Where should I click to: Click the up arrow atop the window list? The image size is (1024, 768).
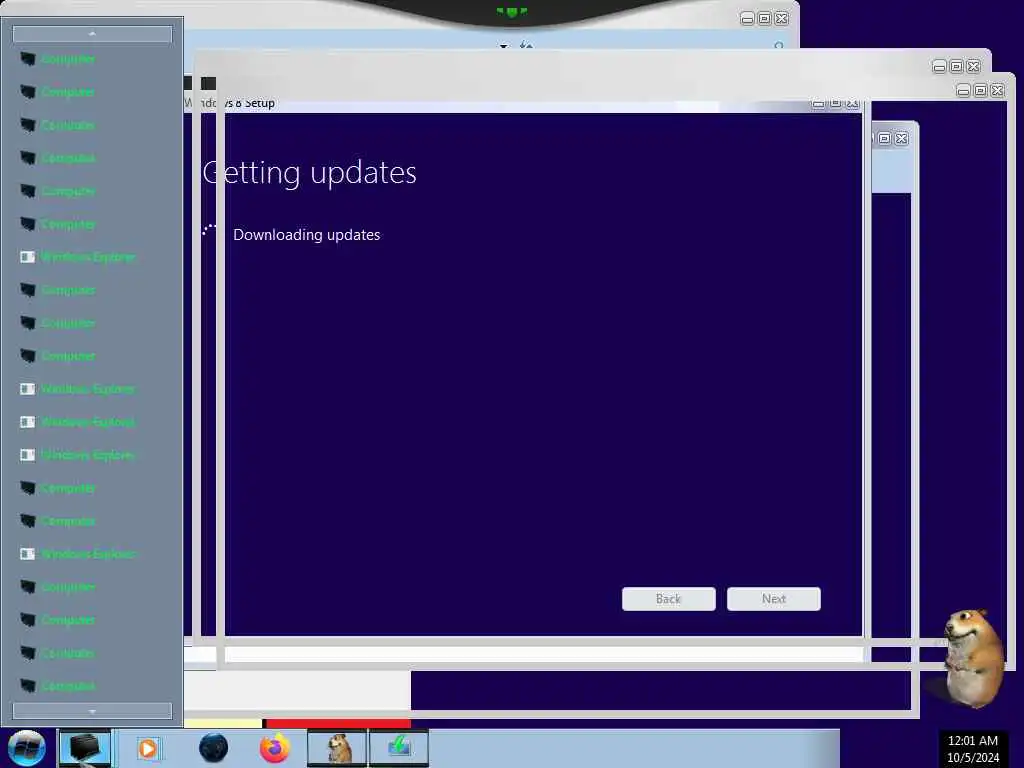tap(92, 34)
